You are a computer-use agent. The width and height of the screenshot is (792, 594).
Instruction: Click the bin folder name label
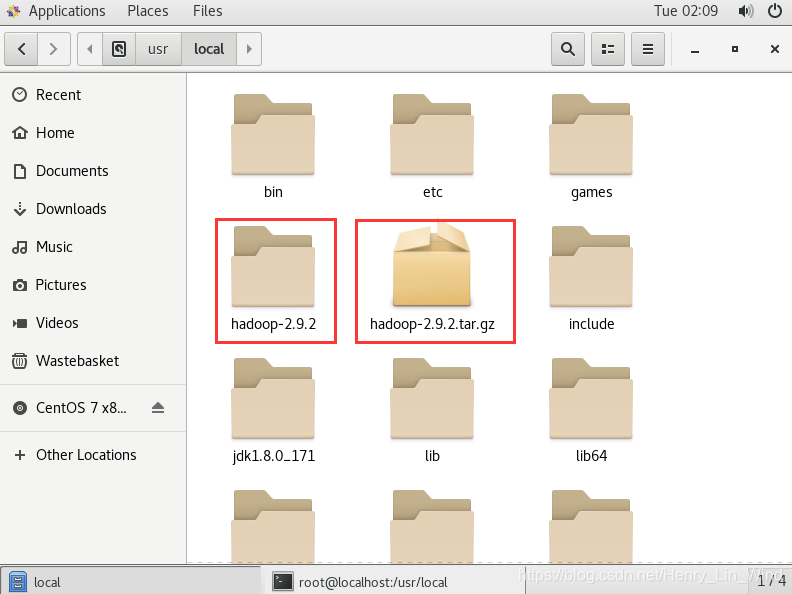pyautogui.click(x=273, y=192)
